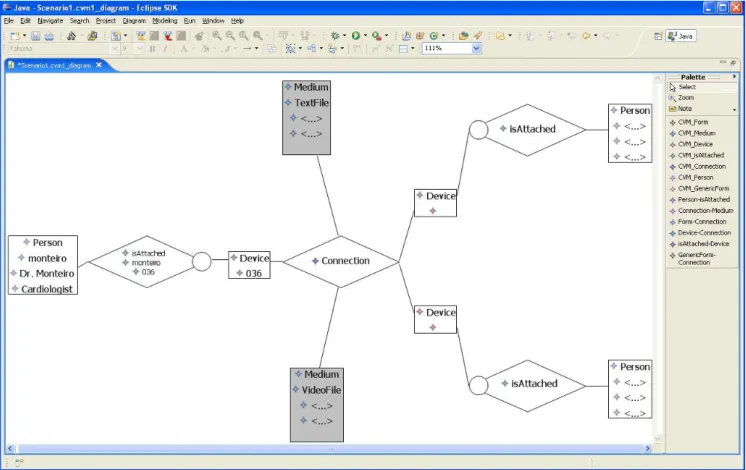Select CVM_Person palette entry

pos(702,177)
